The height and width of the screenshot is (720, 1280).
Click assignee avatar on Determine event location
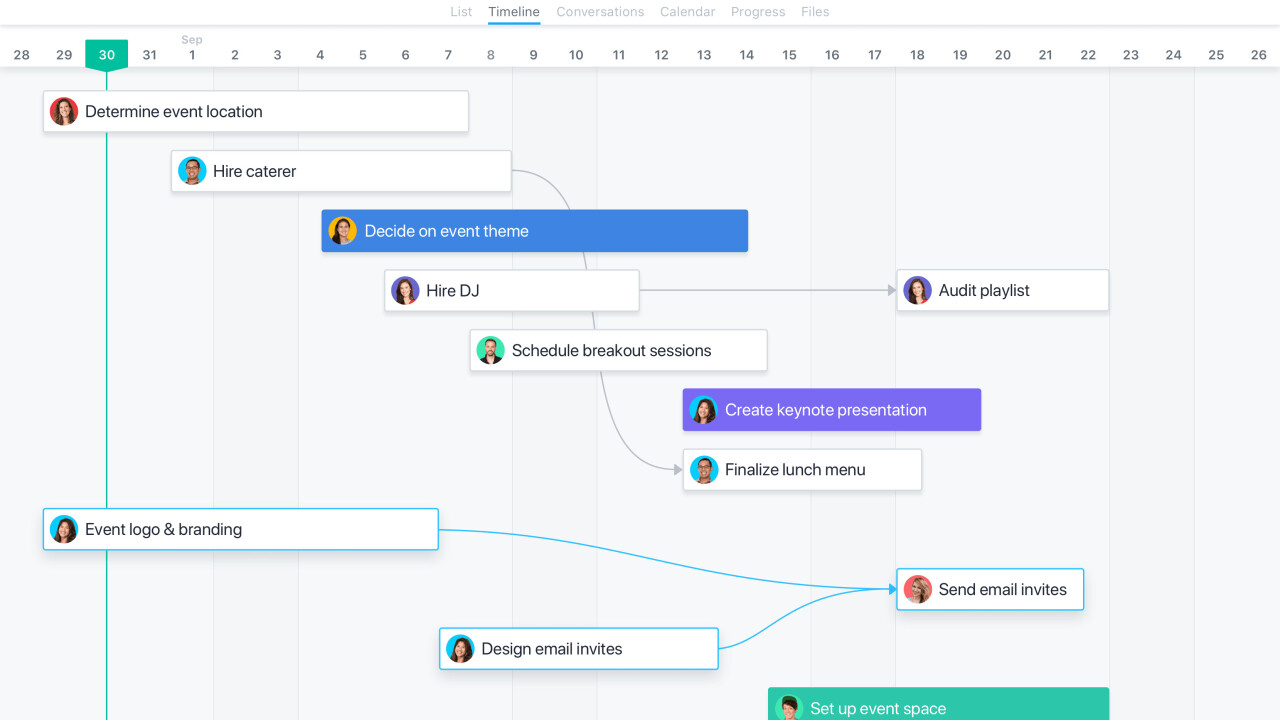pos(64,111)
